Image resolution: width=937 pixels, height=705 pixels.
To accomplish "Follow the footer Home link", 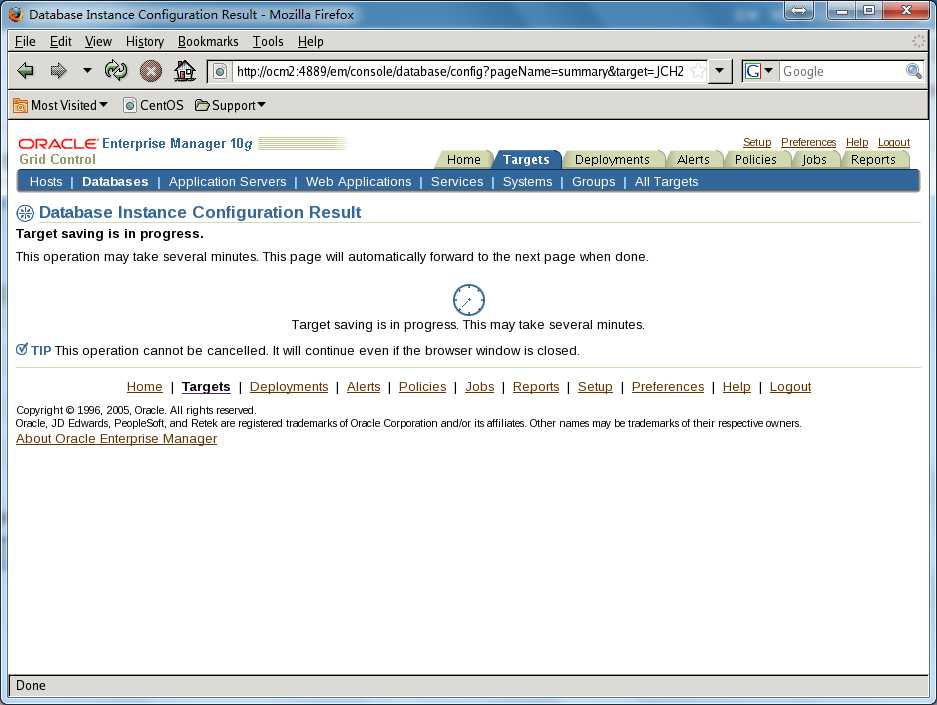I will point(145,387).
